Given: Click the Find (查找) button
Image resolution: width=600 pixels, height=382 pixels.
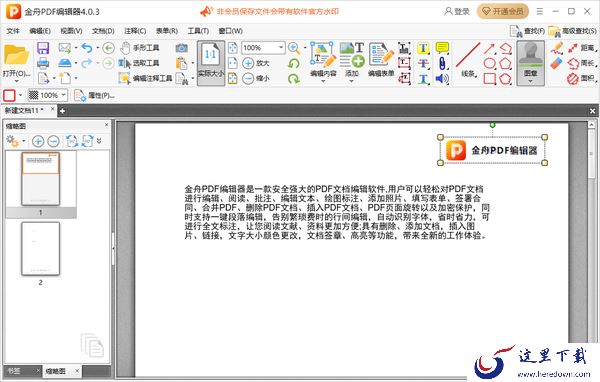Looking at the screenshot, I should [527, 31].
